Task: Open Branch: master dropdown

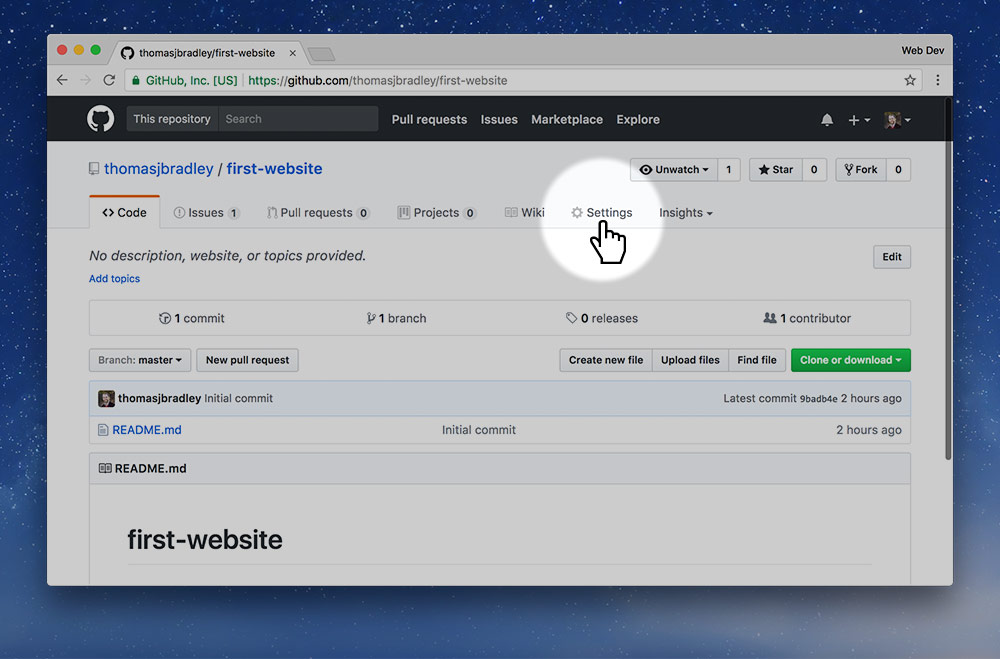Action: point(140,360)
